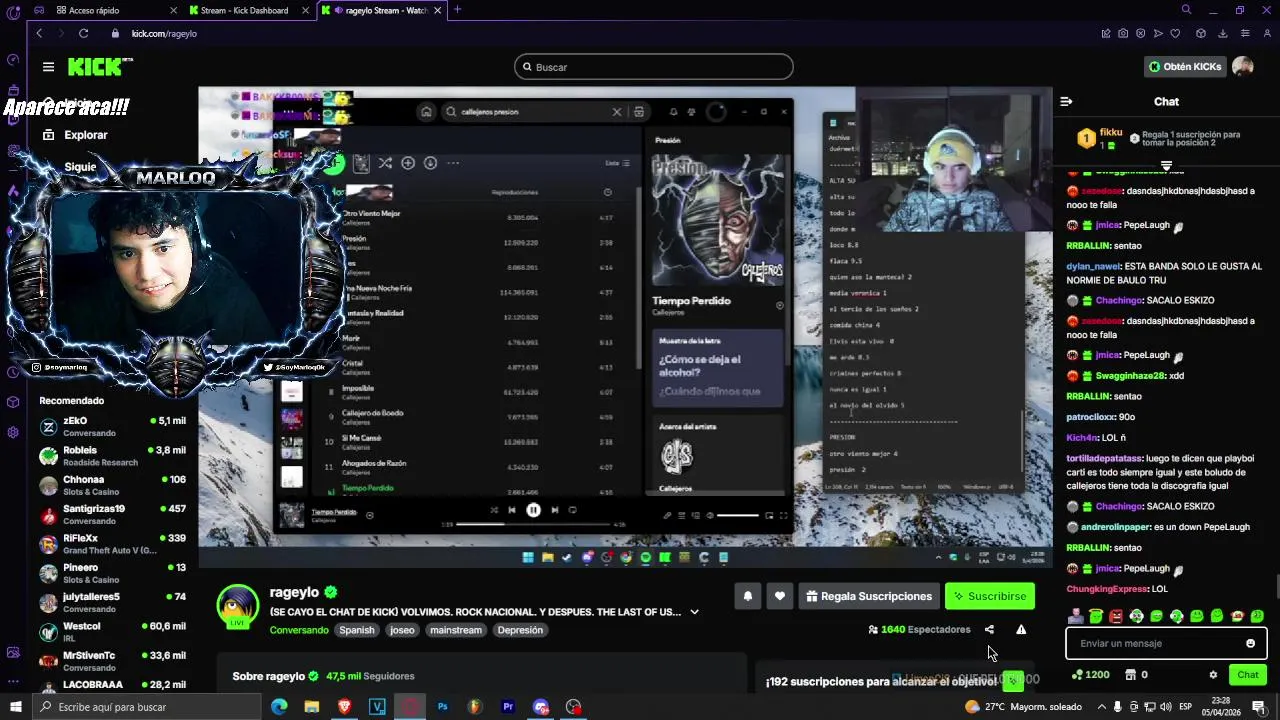Open Obtén KICKs

[1185, 67]
